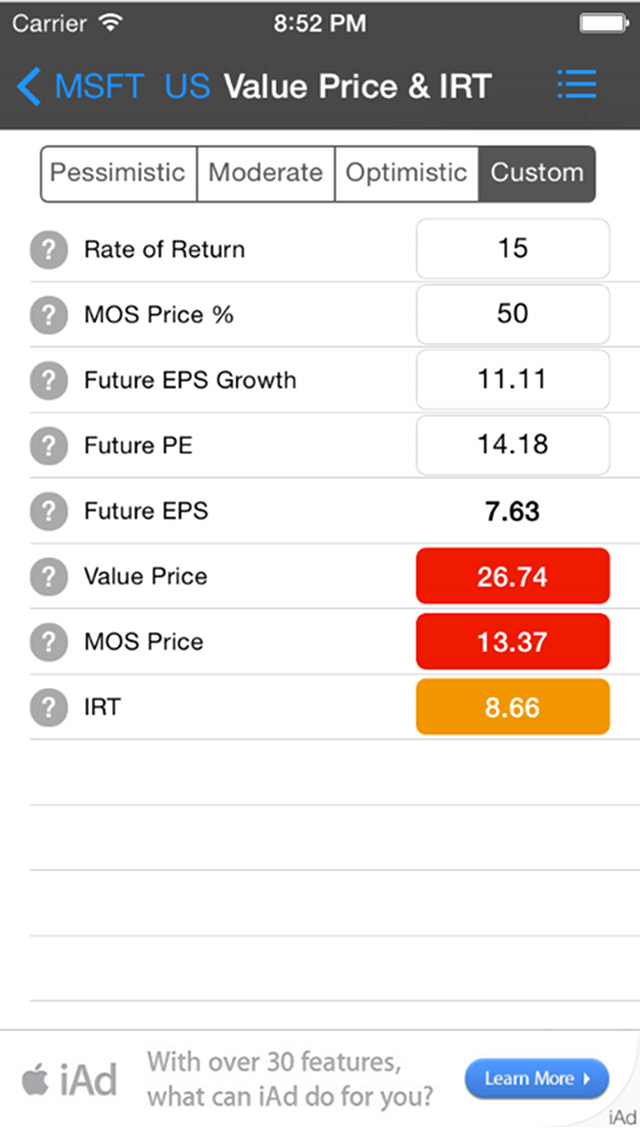Switch to the Moderate scenario tab
The image size is (640, 1136).
point(265,173)
